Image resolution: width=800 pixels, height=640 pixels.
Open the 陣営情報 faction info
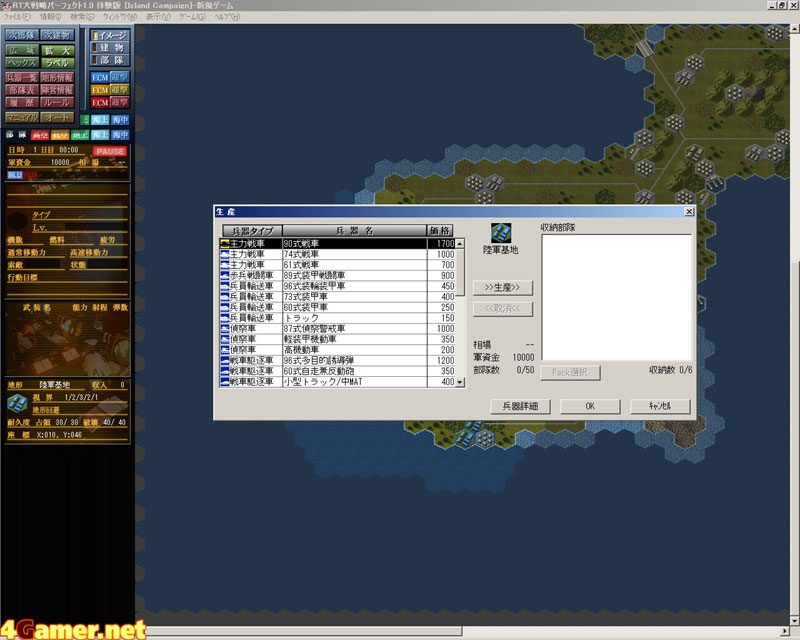(57, 90)
